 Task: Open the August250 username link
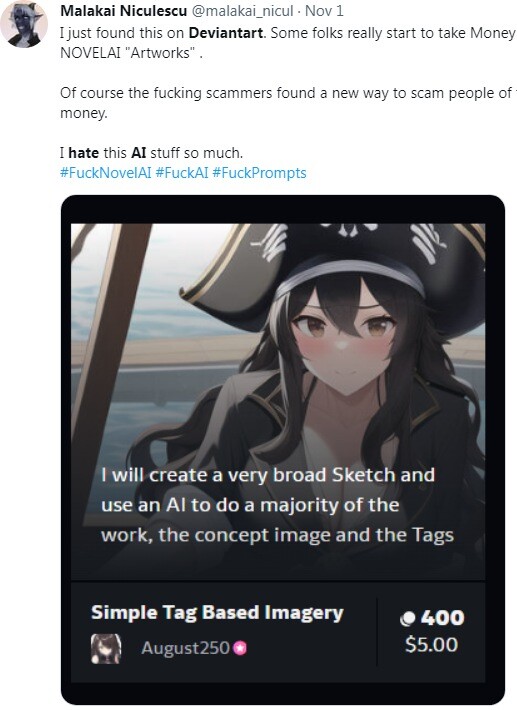pyautogui.click(x=185, y=648)
